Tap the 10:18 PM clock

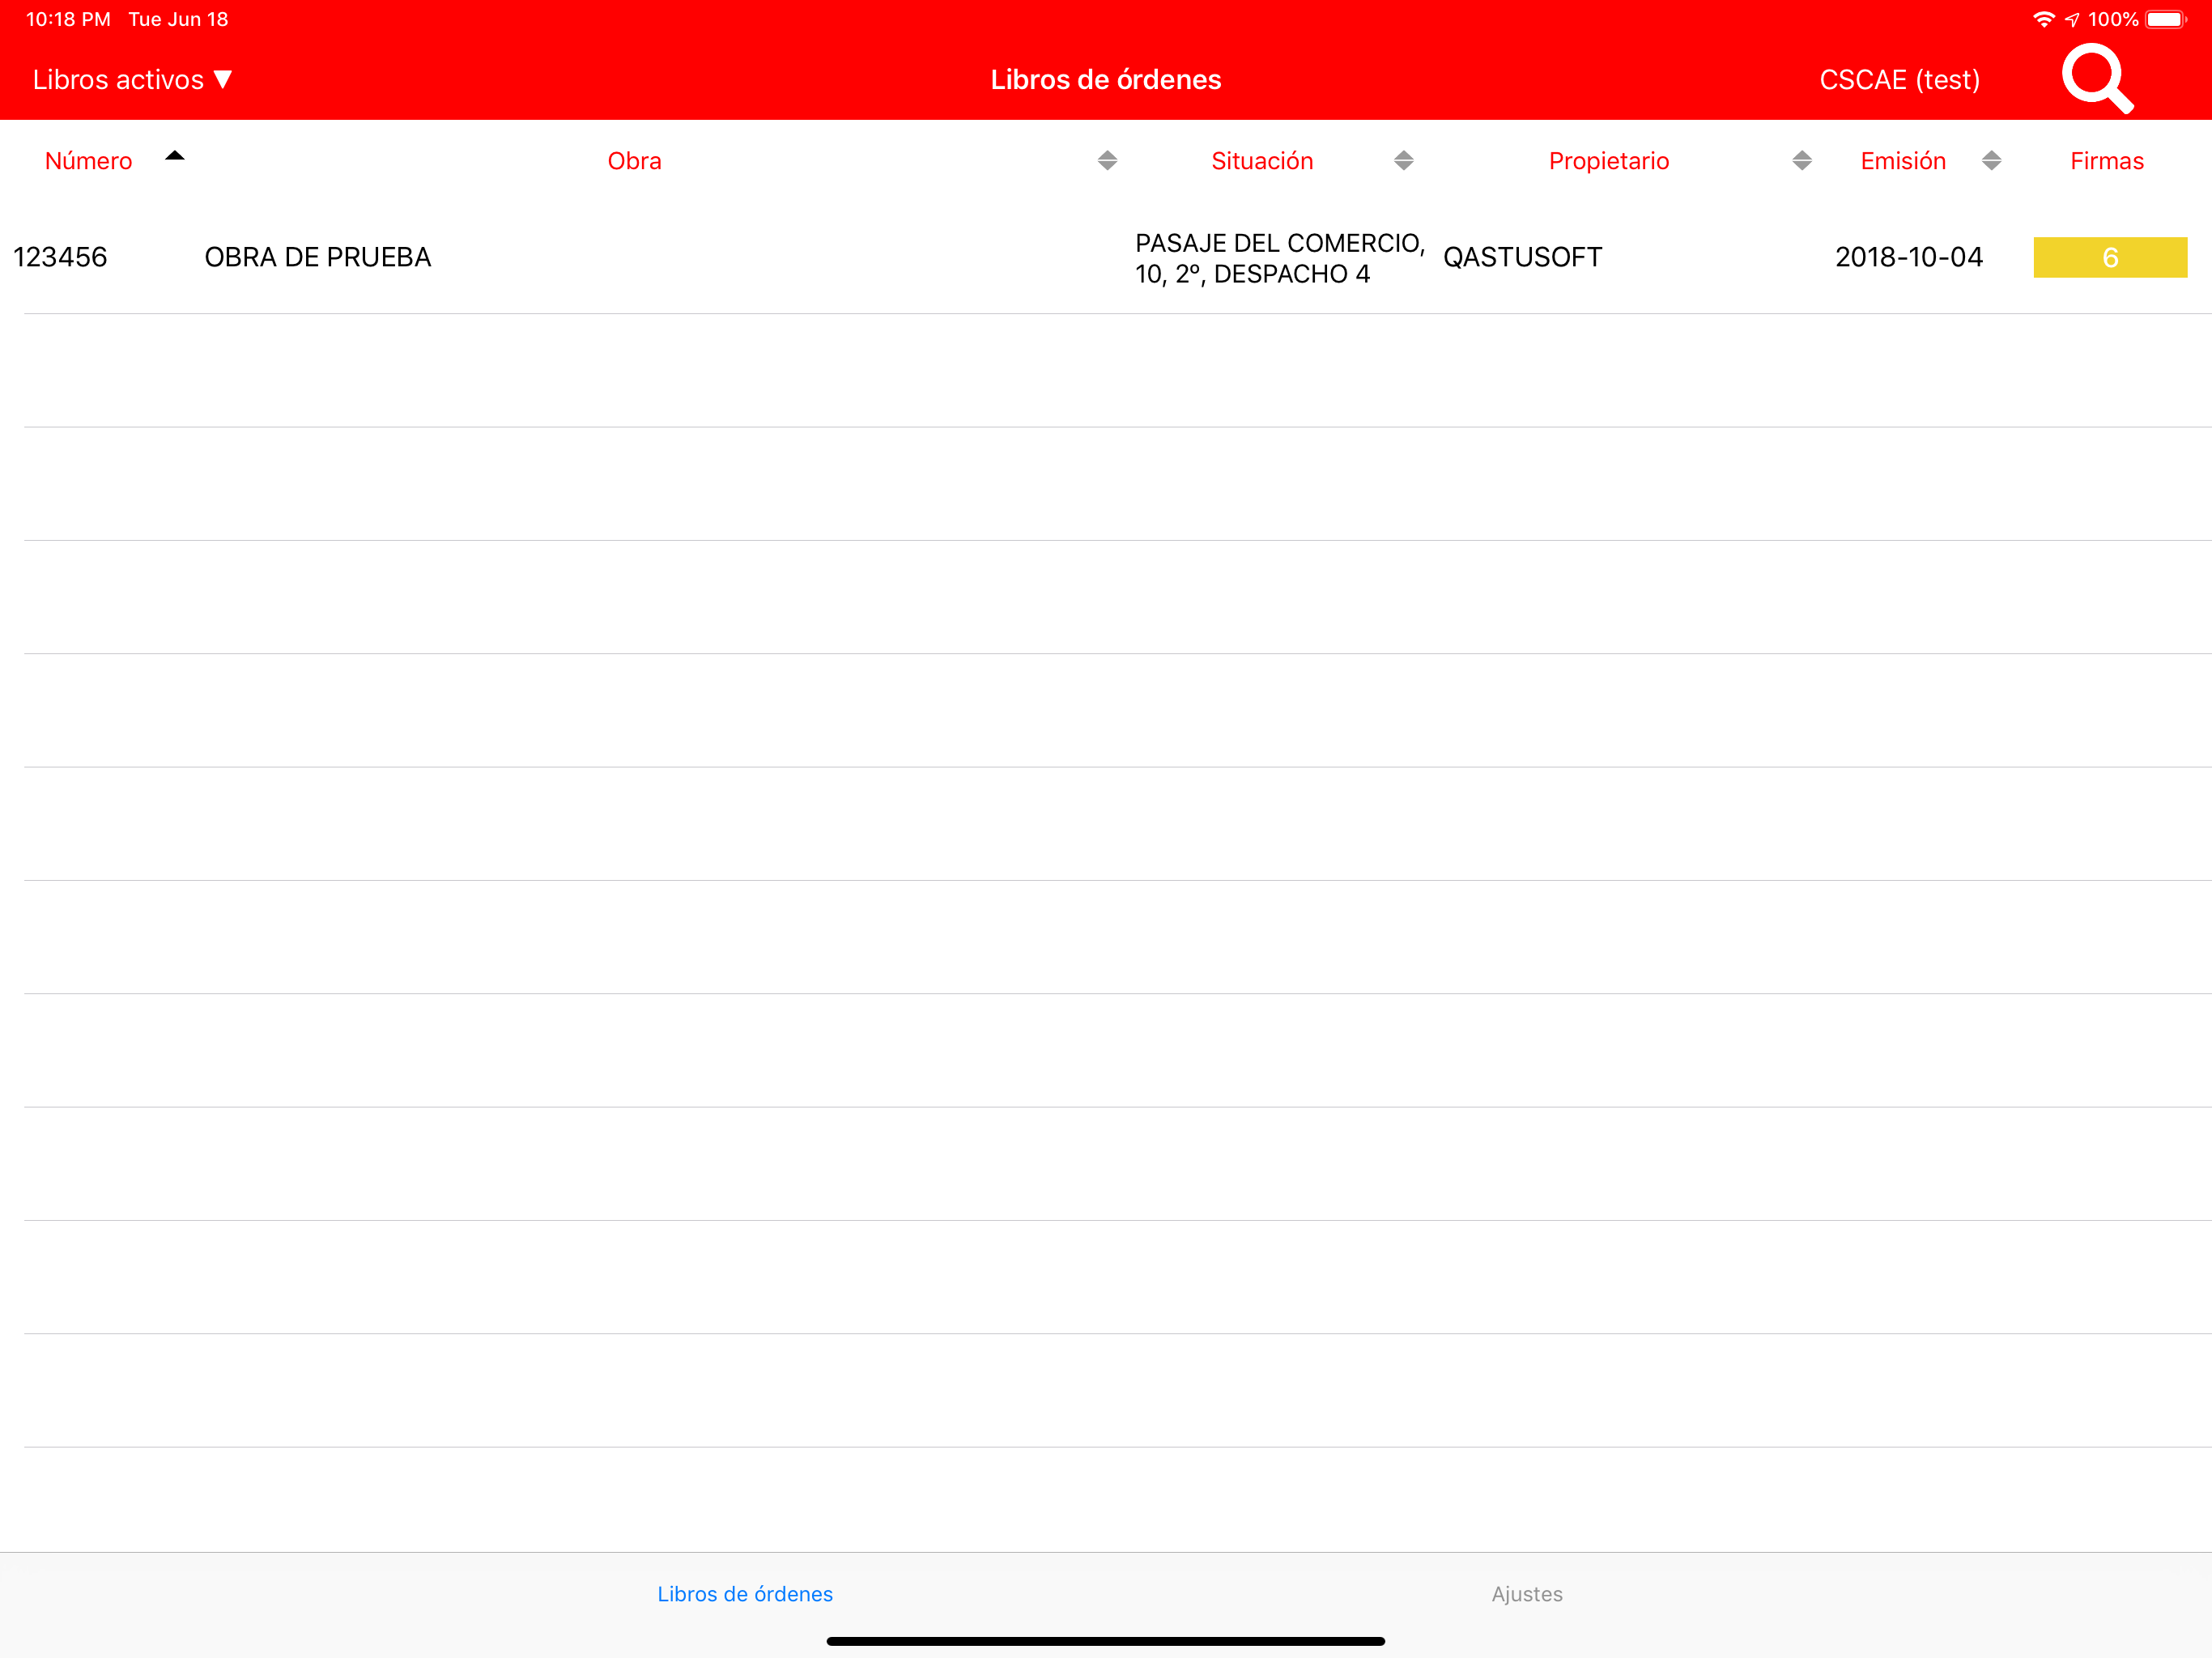68,19
